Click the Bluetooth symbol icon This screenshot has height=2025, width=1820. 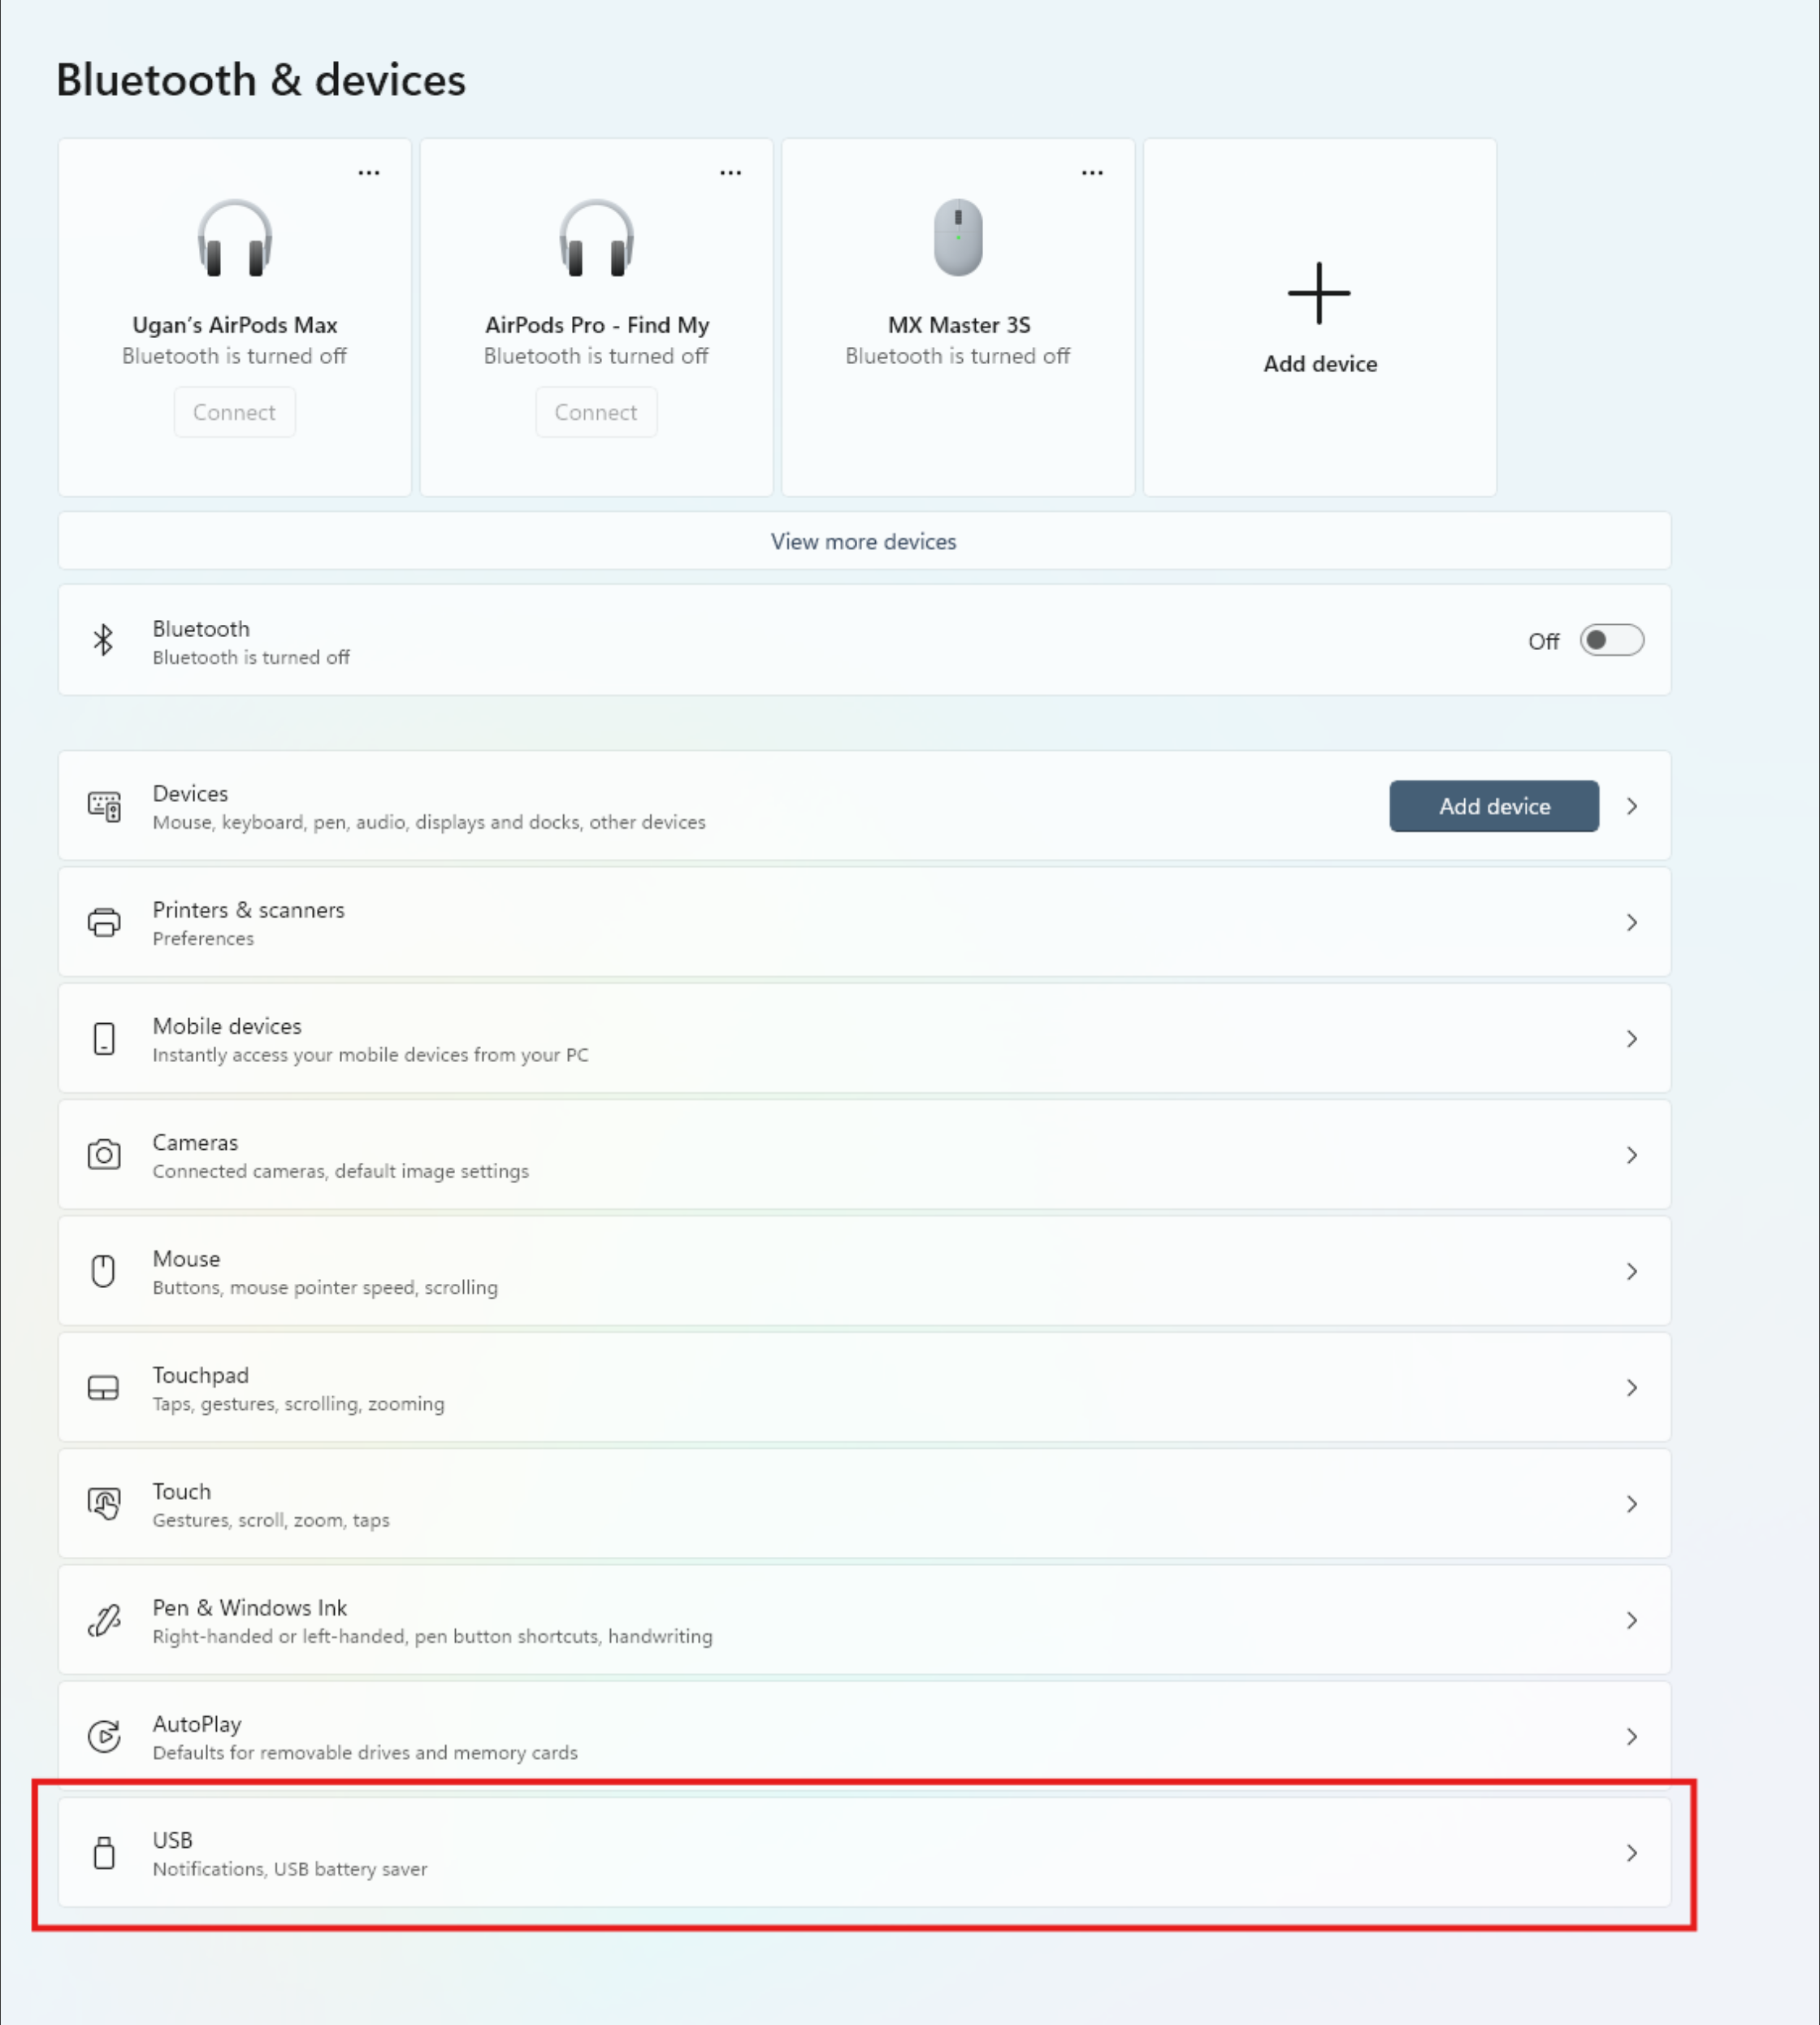pyautogui.click(x=103, y=640)
